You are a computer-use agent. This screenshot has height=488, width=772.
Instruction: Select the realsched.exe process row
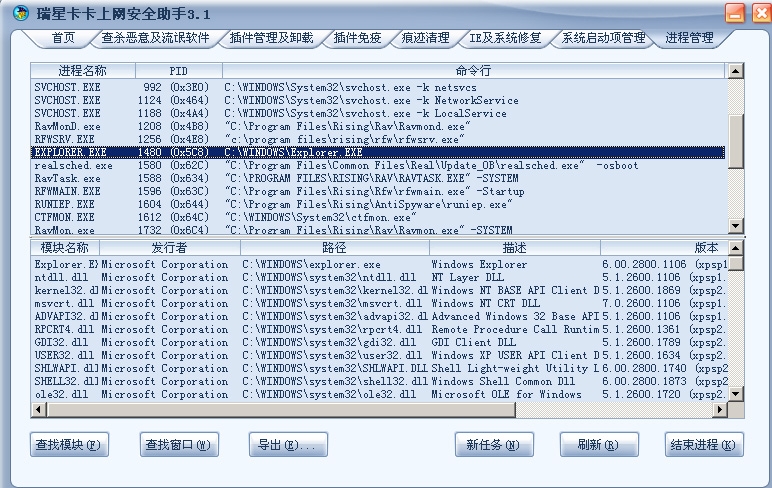point(378,165)
